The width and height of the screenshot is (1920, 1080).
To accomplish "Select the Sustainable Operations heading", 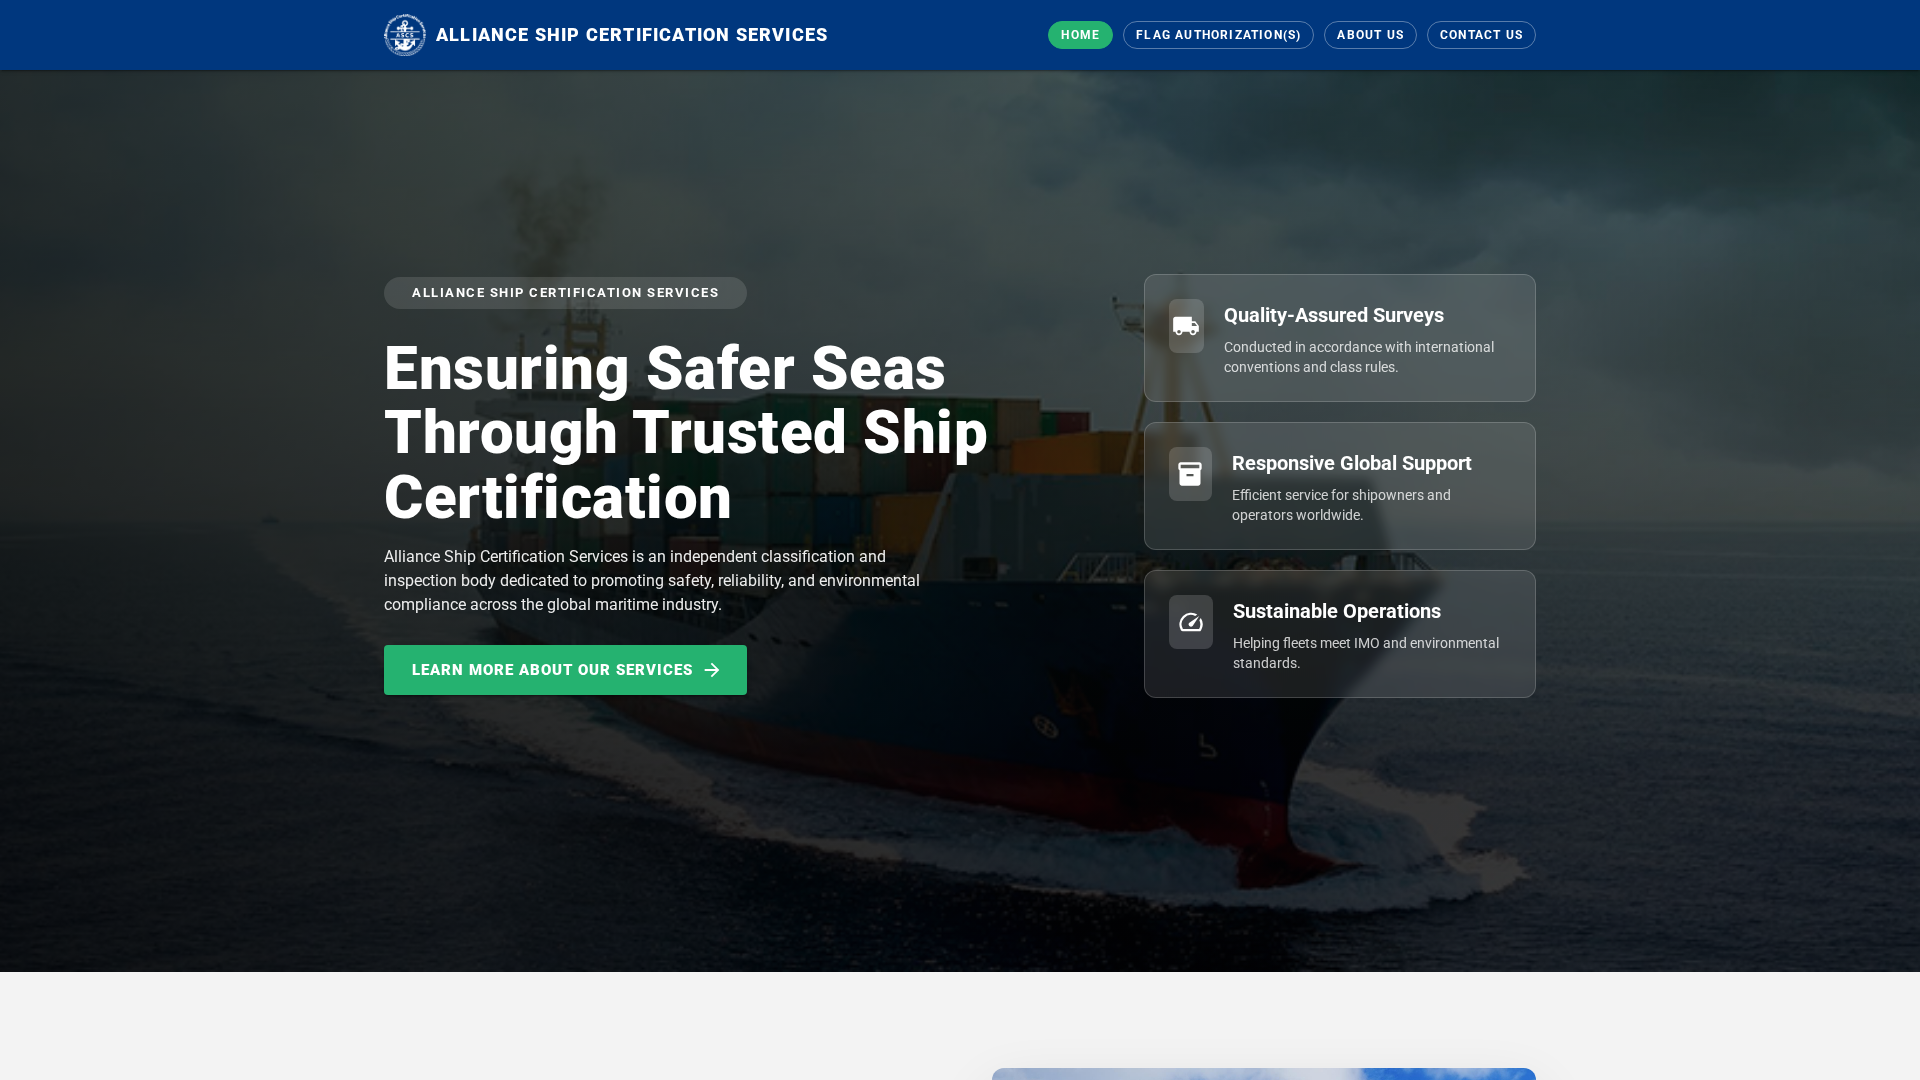I will tap(1337, 611).
